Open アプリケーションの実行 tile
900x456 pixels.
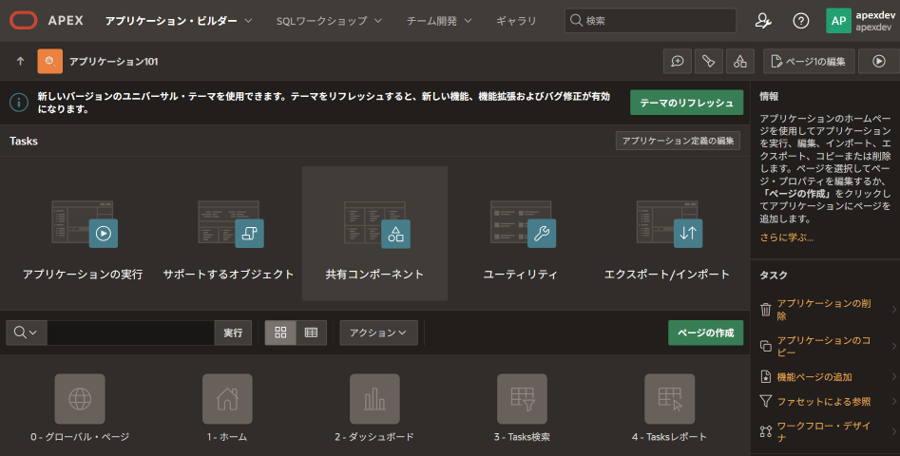tap(83, 234)
